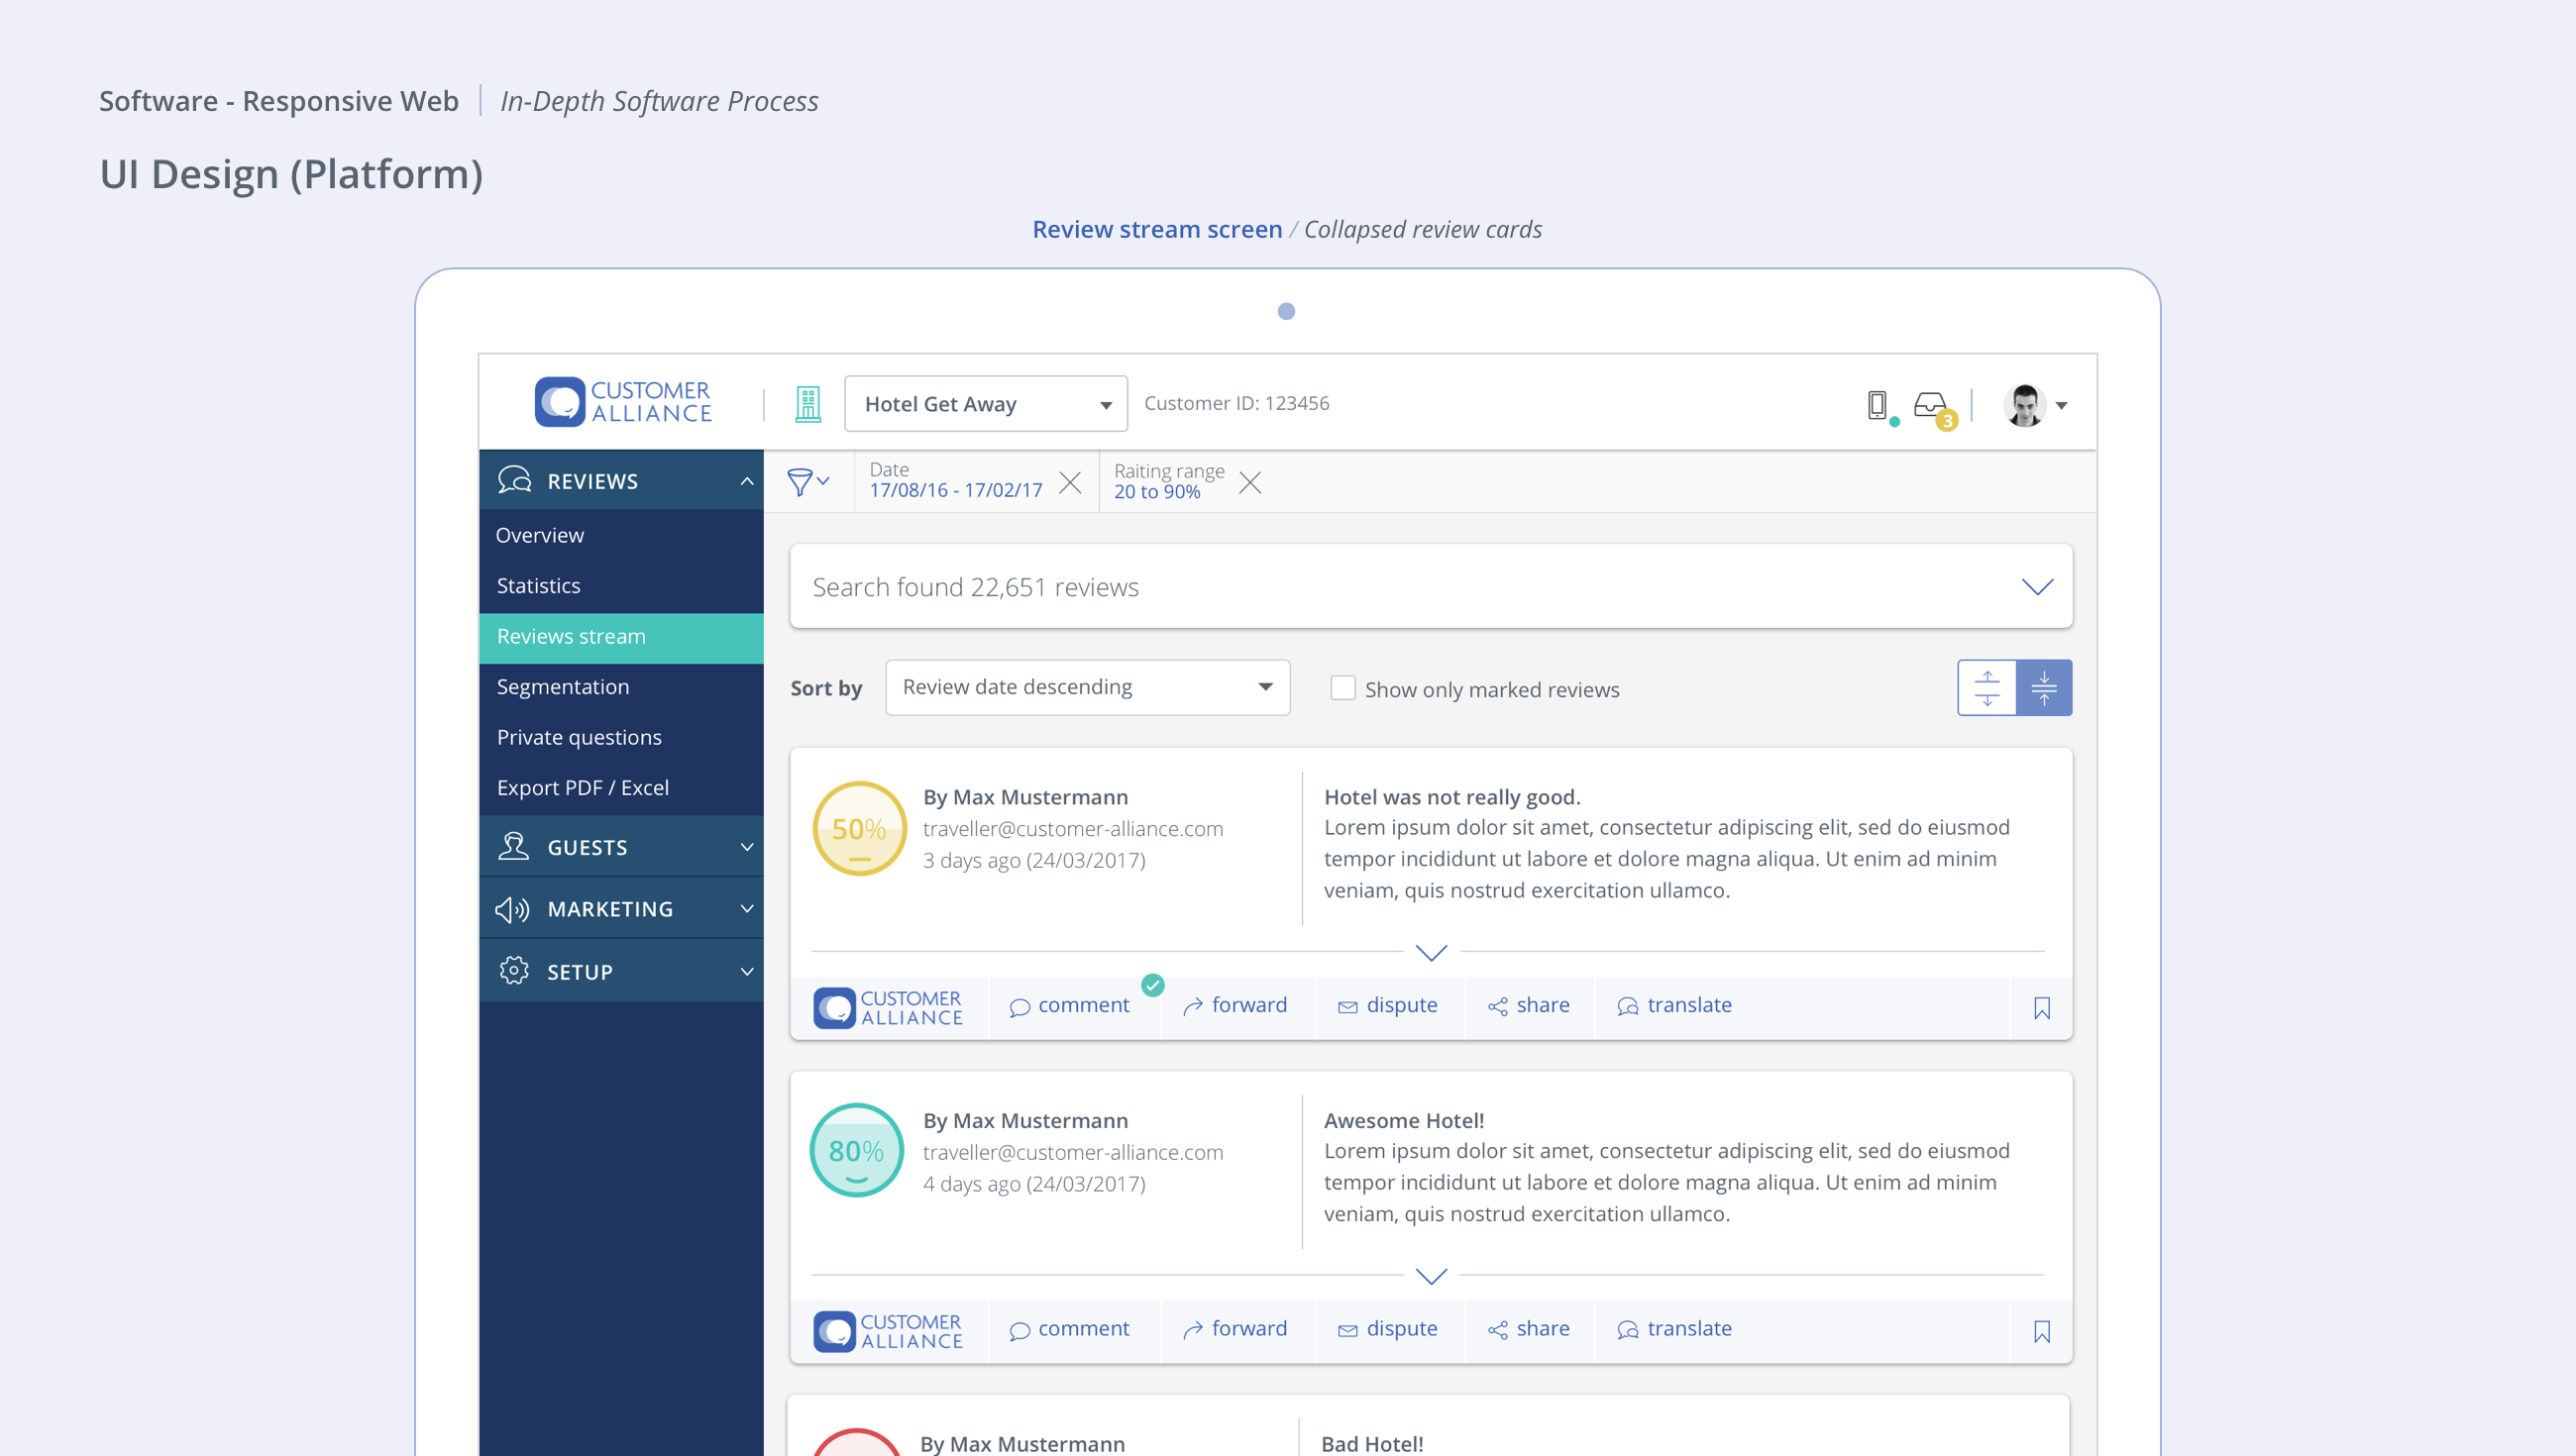Open the mobile device icon in header

(x=1877, y=405)
